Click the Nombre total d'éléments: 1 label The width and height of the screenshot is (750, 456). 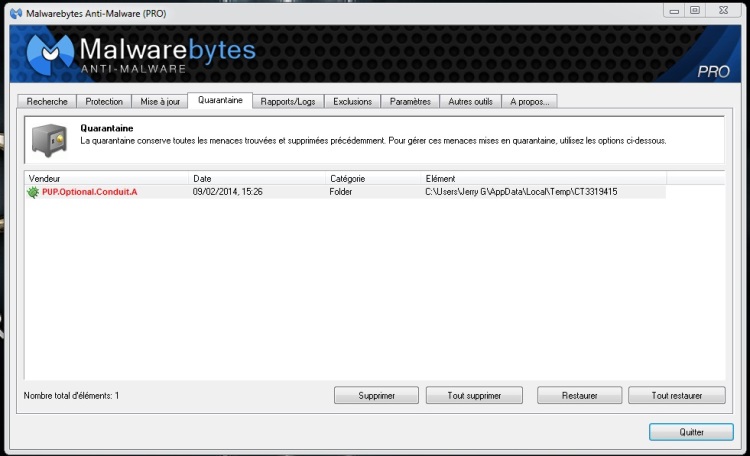tap(71, 396)
